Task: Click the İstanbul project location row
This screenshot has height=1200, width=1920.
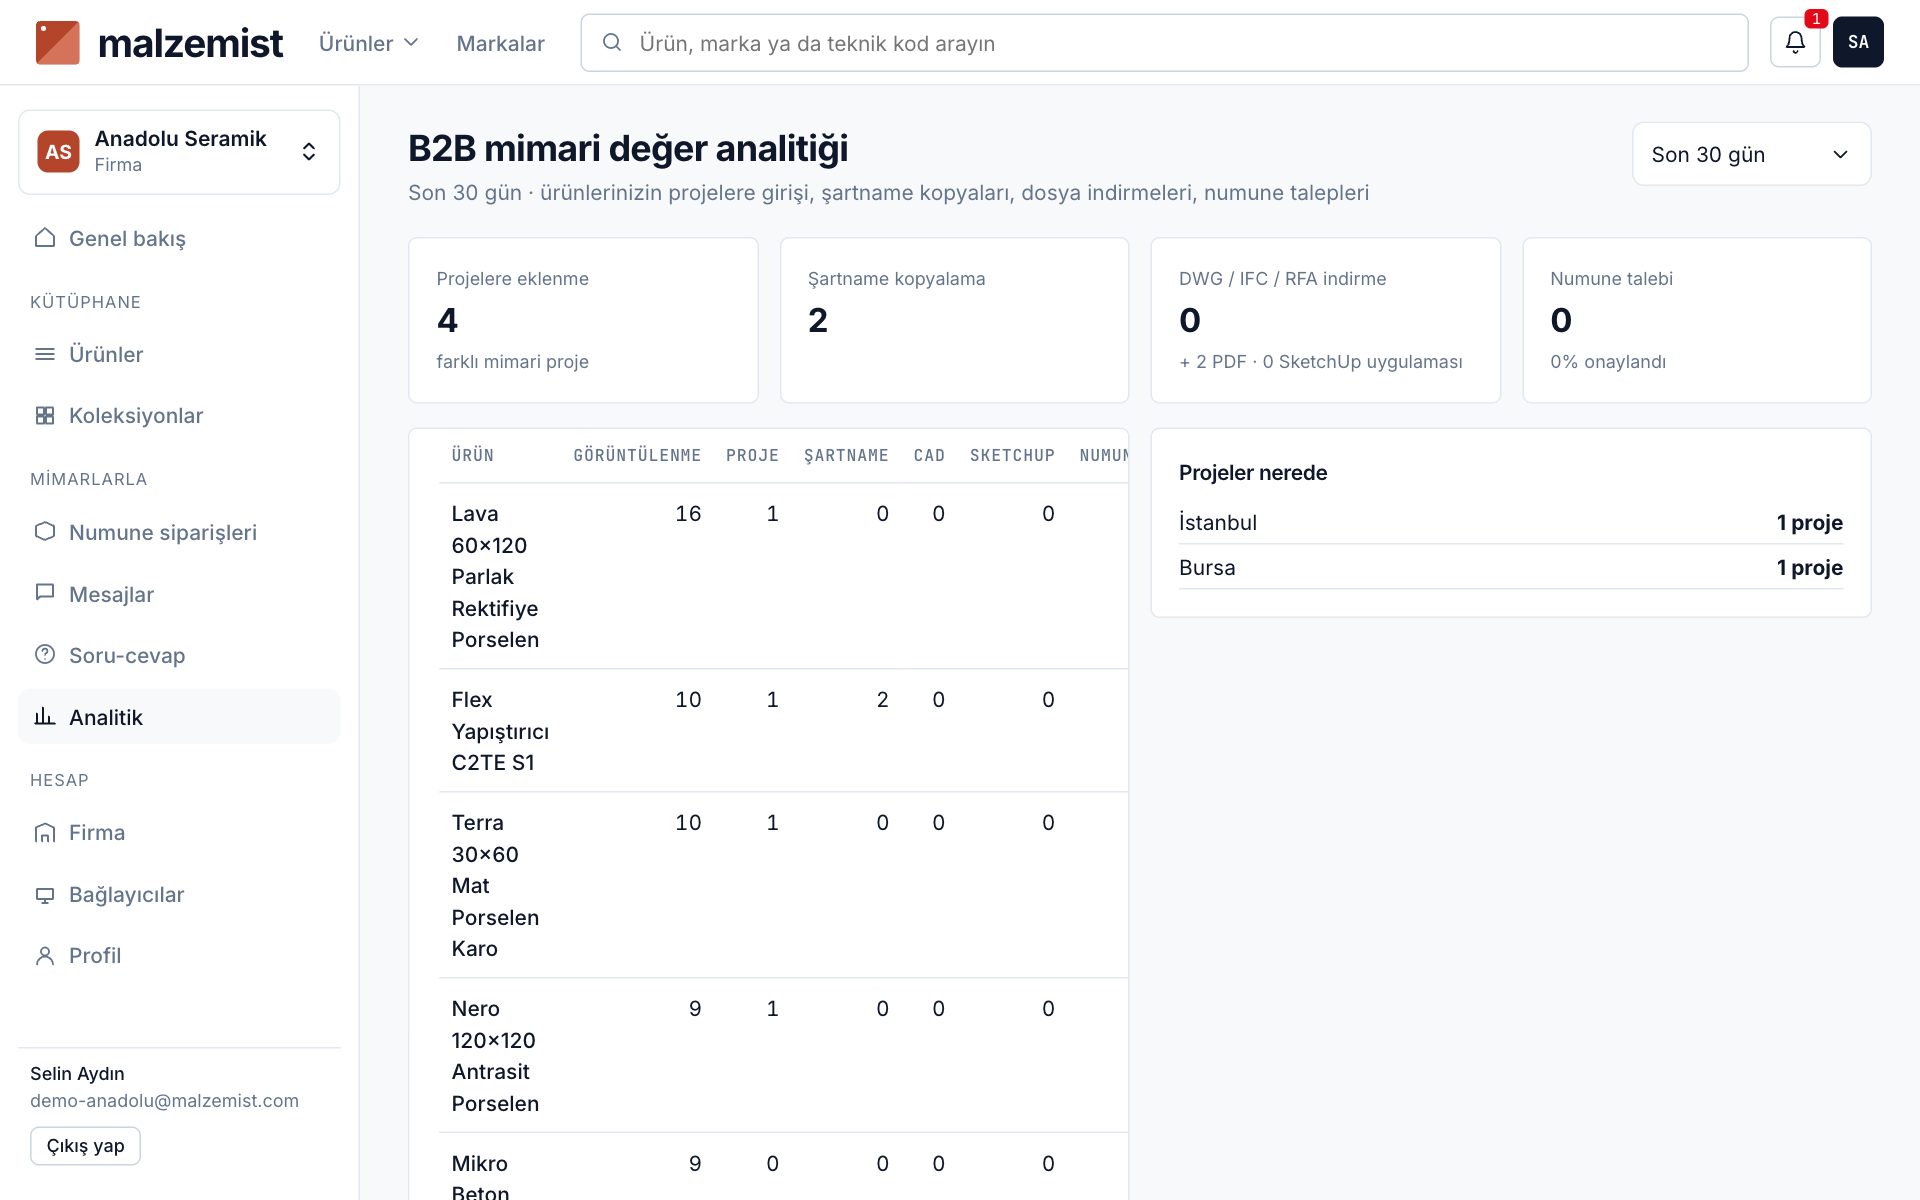Action: click(1510, 522)
